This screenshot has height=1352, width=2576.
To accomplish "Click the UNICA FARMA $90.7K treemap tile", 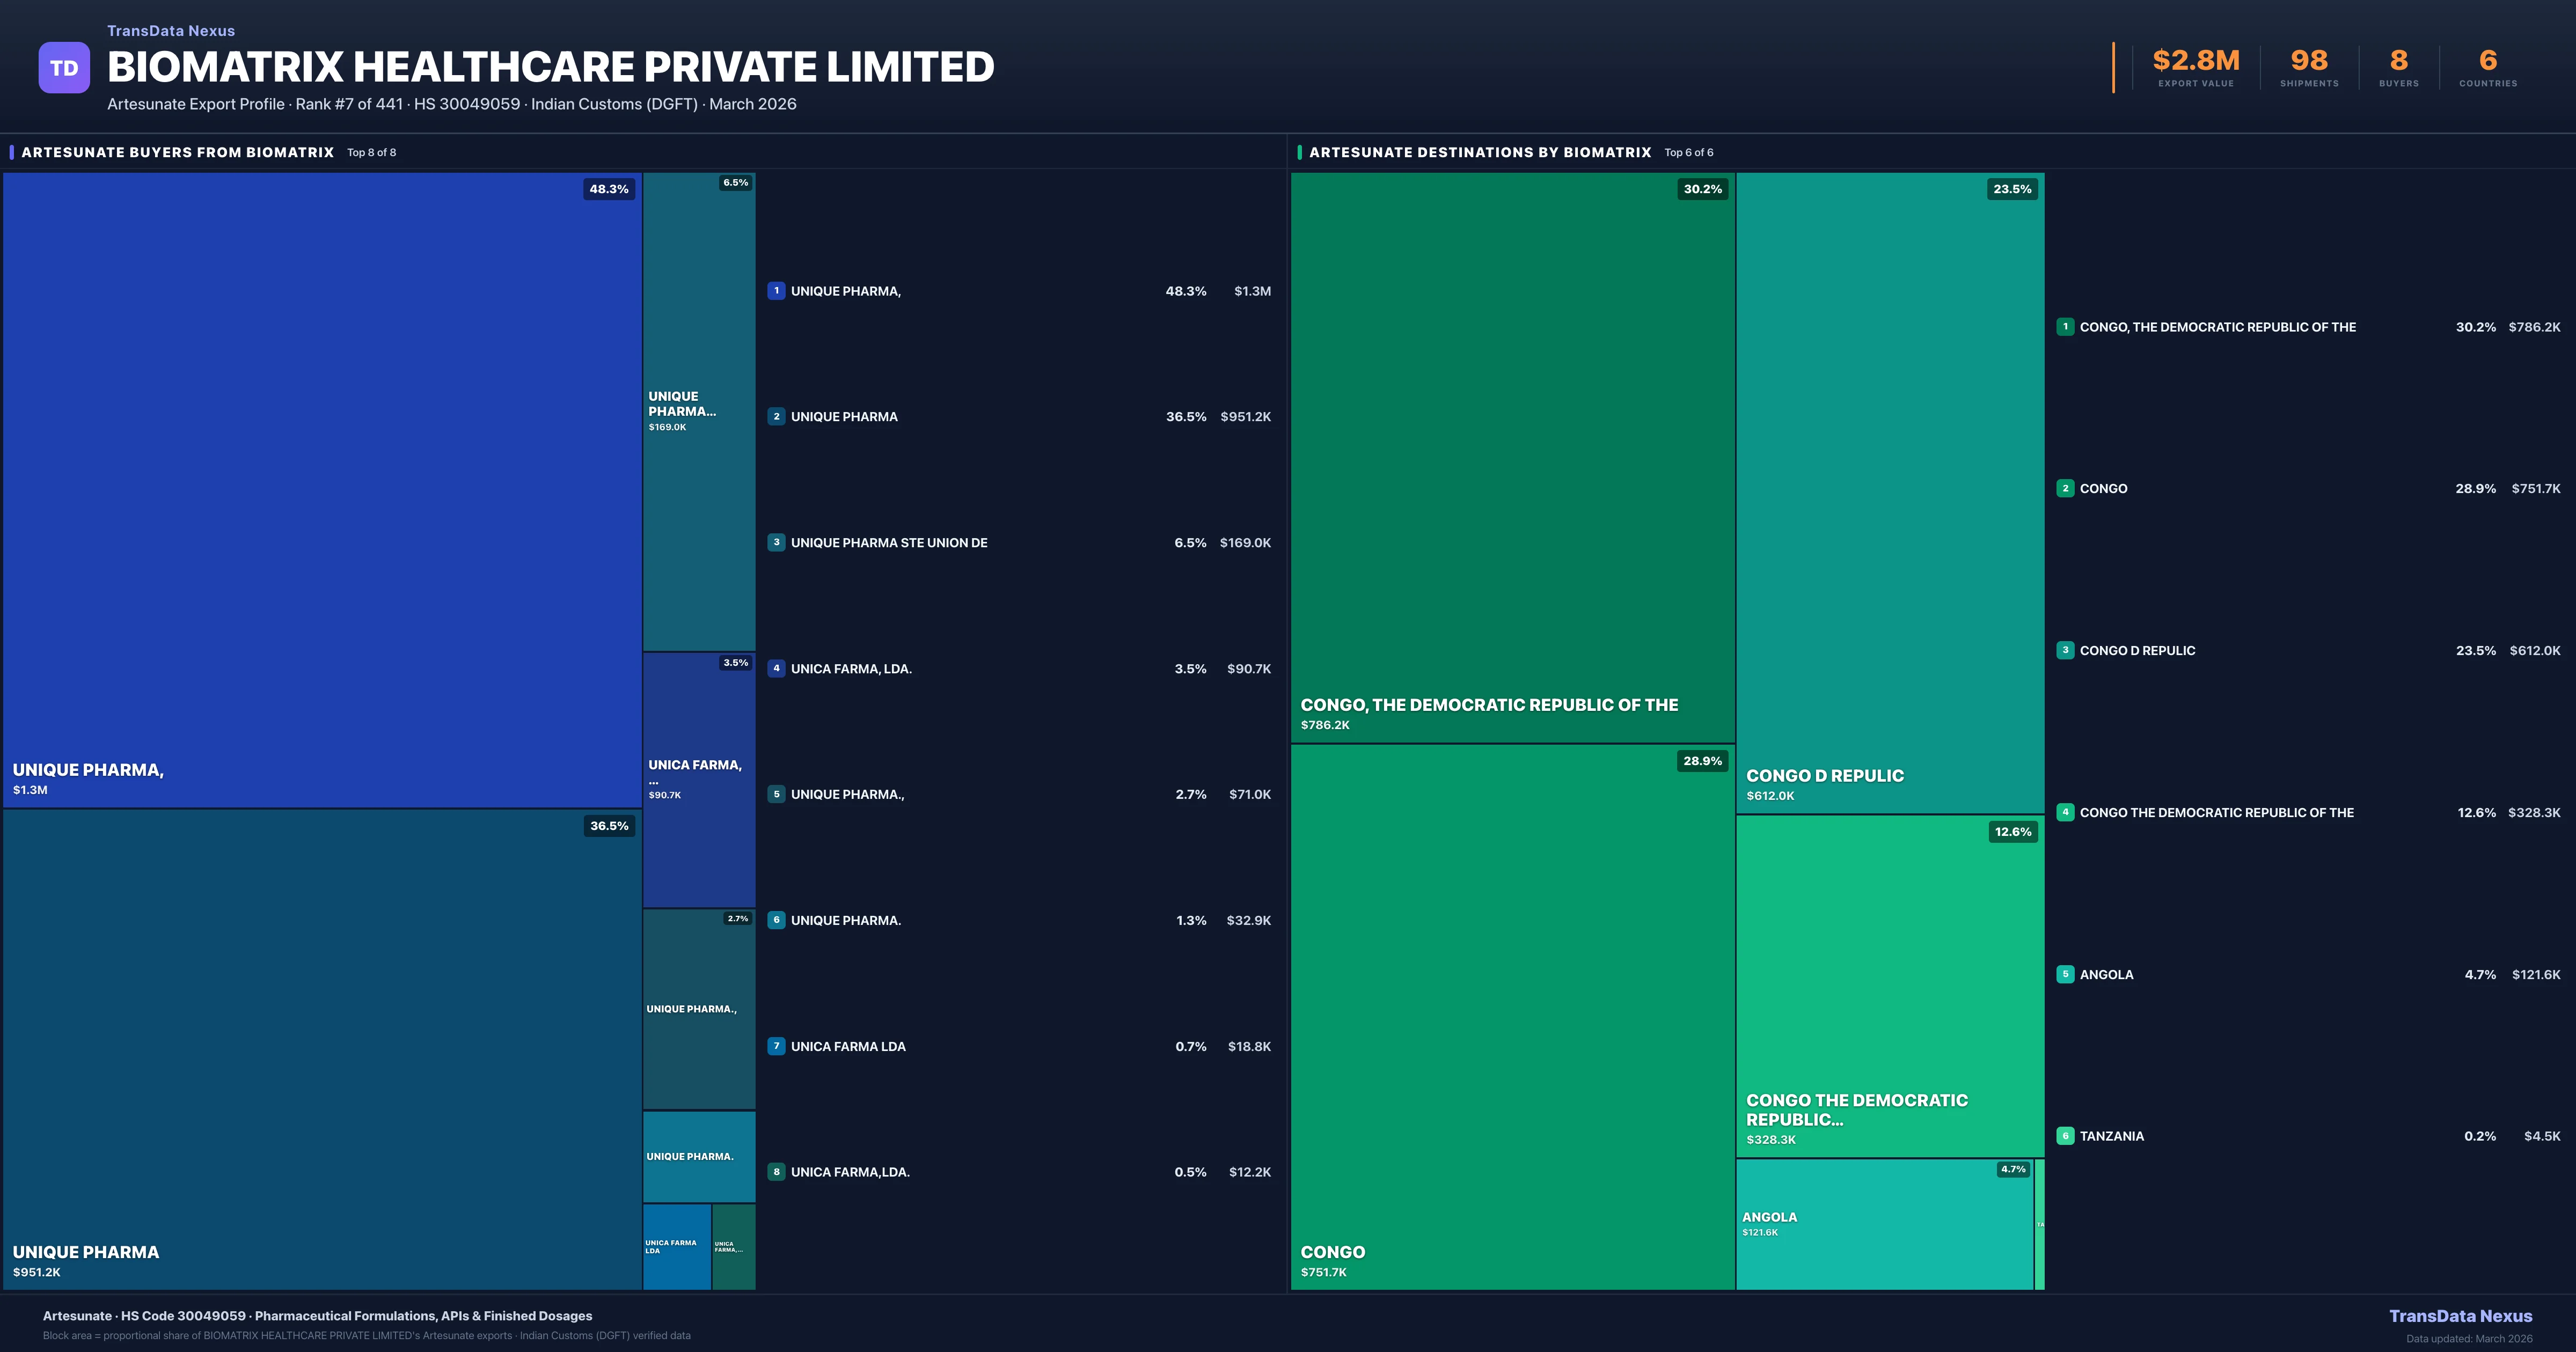I will pyautogui.click(x=698, y=780).
